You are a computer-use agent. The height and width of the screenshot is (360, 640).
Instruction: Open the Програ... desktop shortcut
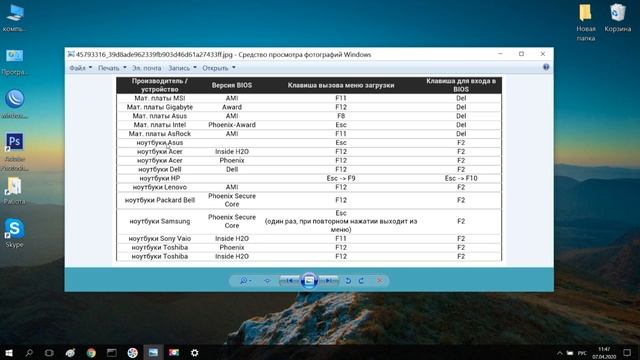tap(15, 62)
